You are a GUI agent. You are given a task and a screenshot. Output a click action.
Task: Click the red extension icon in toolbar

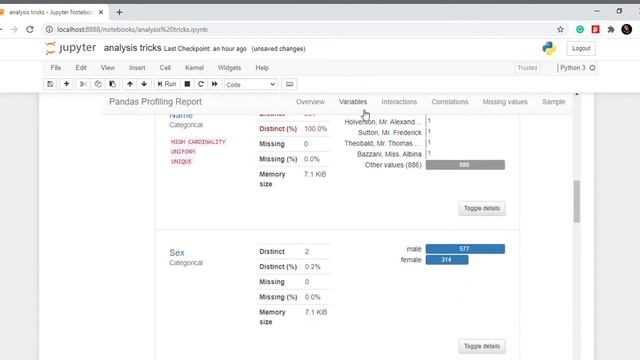click(596, 29)
